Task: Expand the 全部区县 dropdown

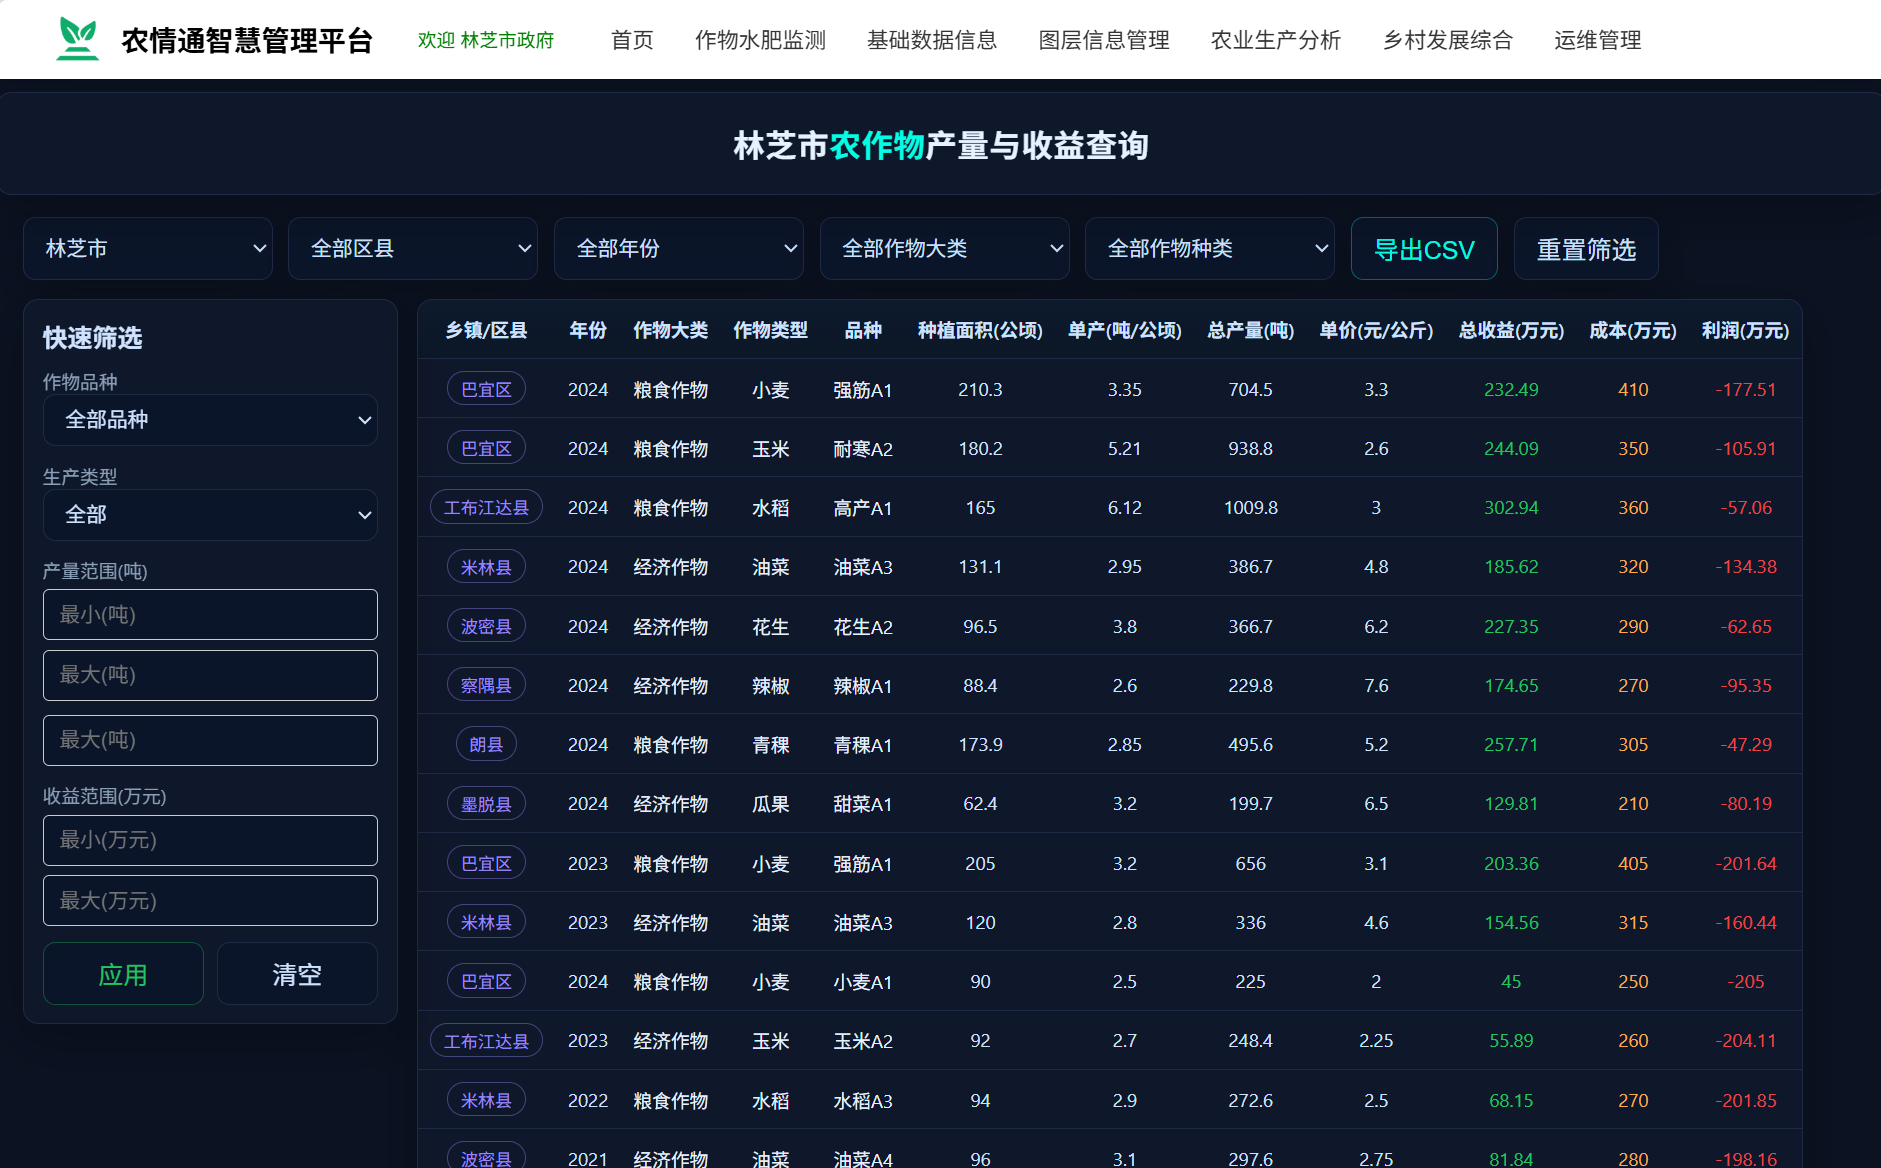Action: click(x=413, y=248)
